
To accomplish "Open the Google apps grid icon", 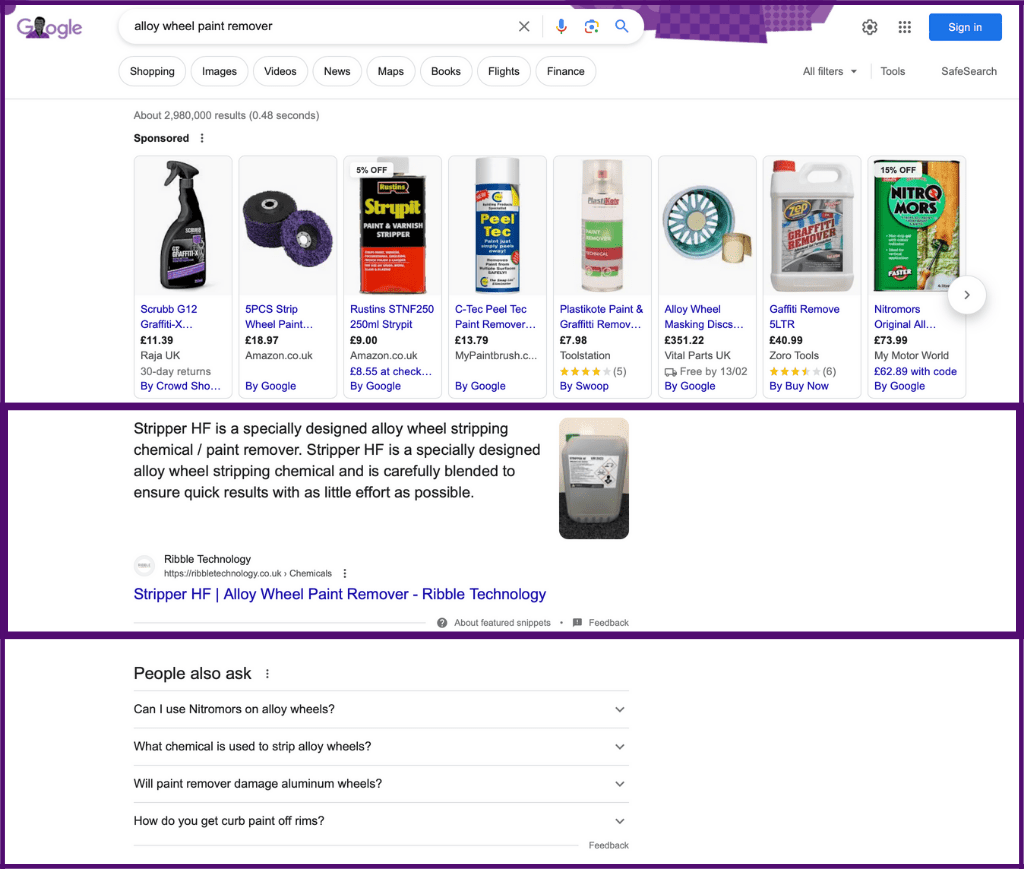I will tap(904, 27).
